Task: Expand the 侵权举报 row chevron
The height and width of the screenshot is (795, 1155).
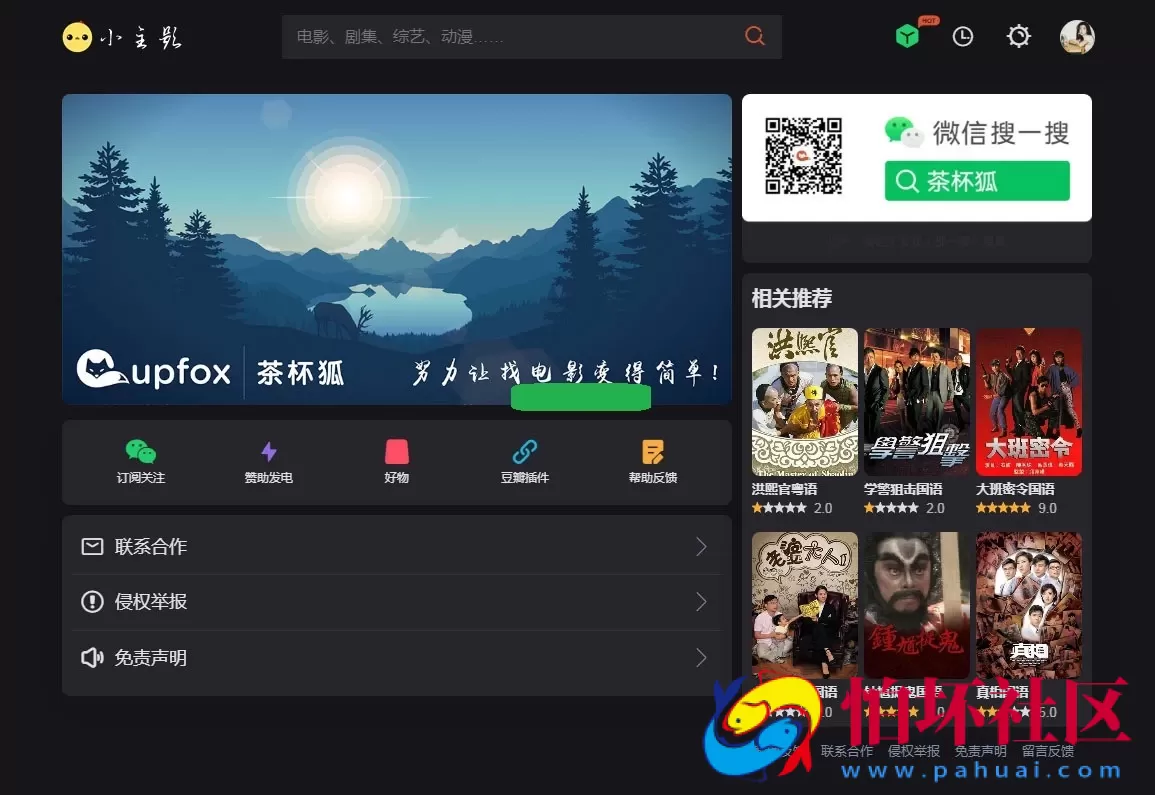Action: [x=703, y=602]
